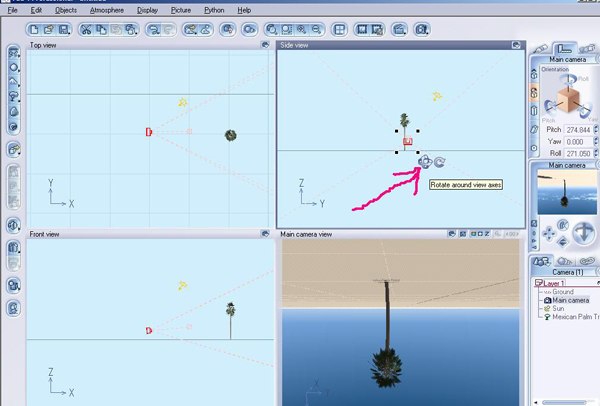Viewport: 600px width, 406px height.
Task: Click the Roll value field
Action: coord(578,153)
